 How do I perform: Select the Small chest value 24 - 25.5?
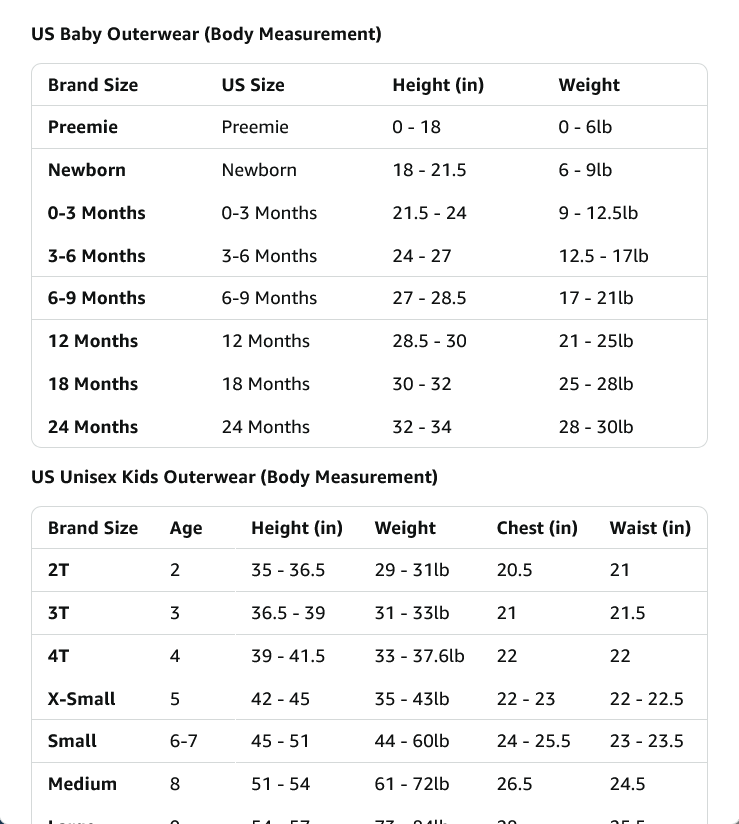click(x=533, y=741)
